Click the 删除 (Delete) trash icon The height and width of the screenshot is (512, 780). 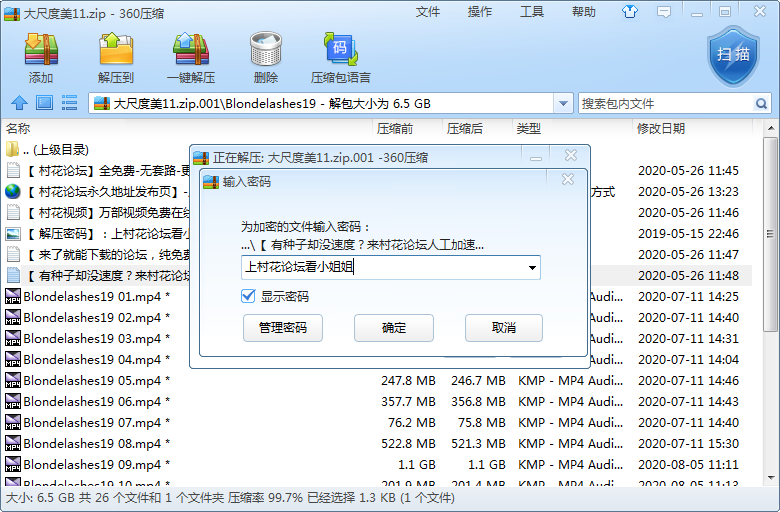(x=266, y=49)
